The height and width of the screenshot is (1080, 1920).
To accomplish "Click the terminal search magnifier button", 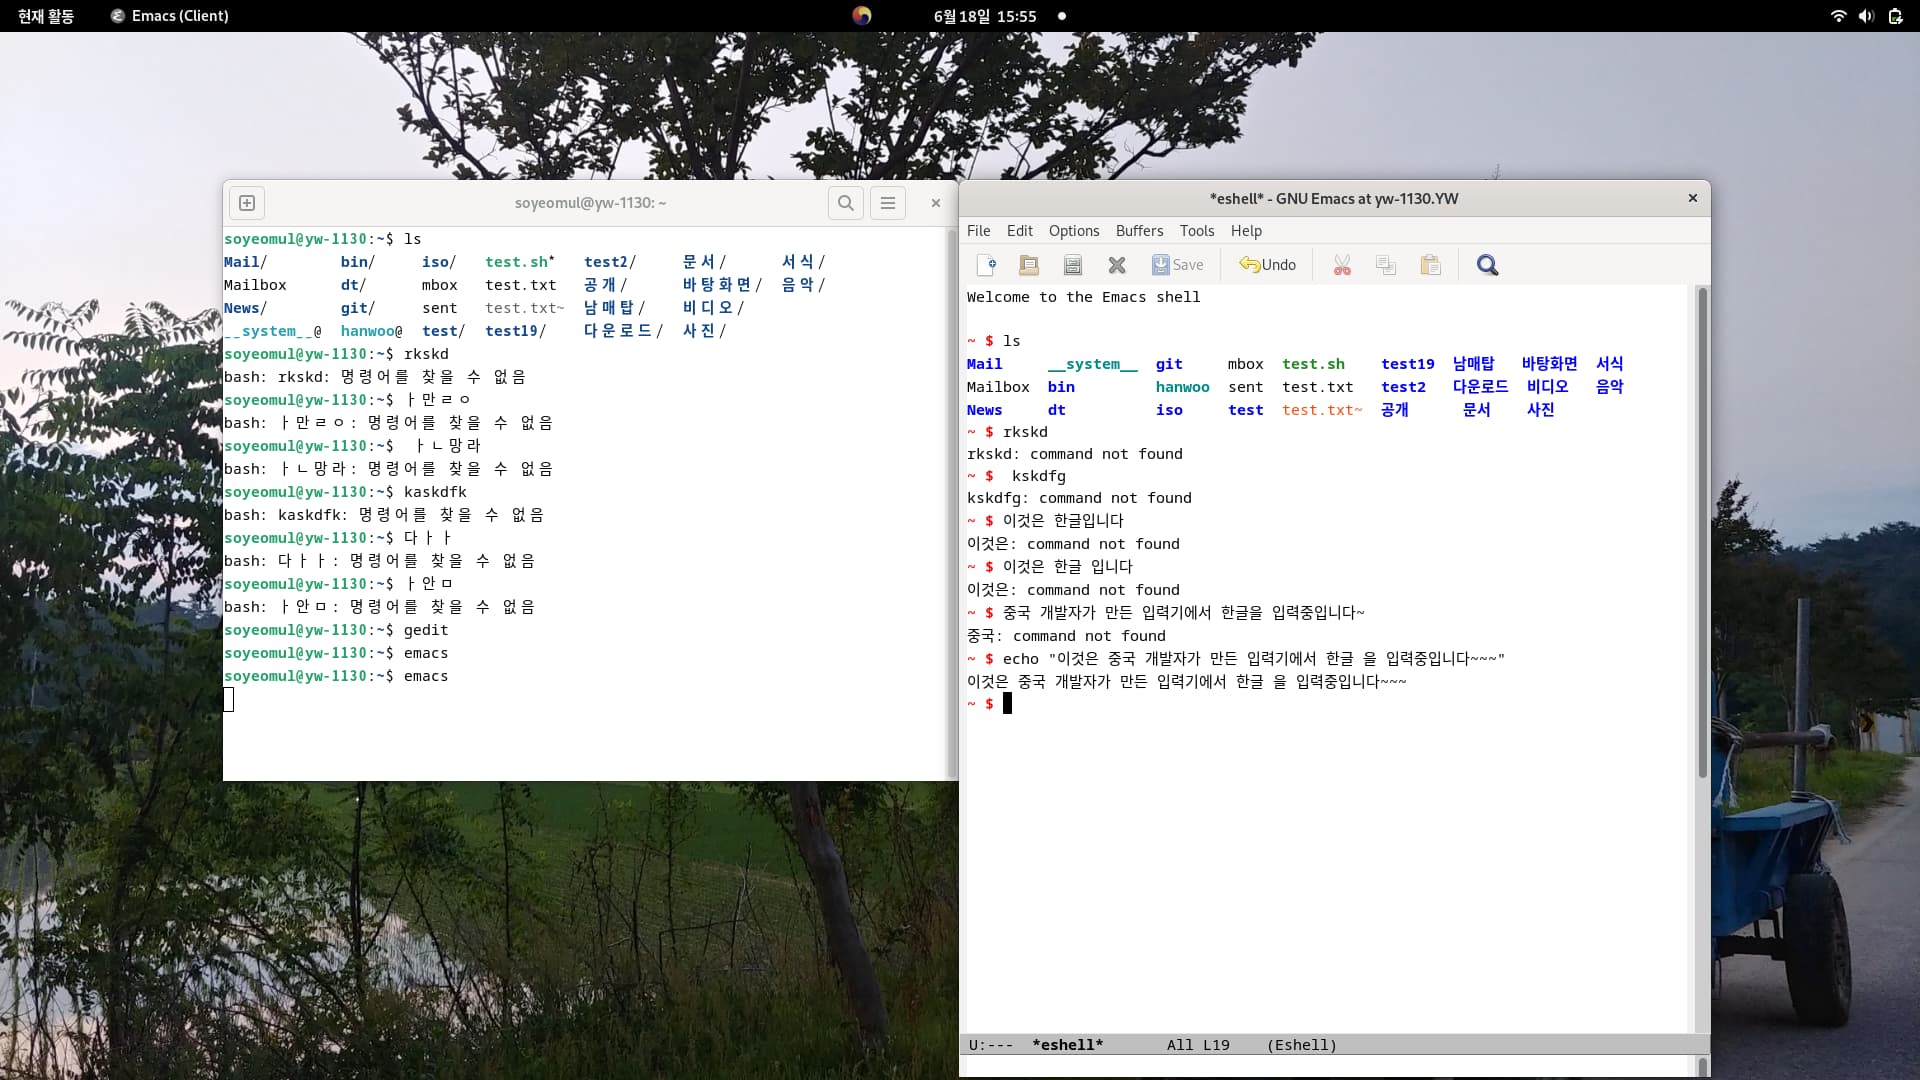I will [x=846, y=203].
